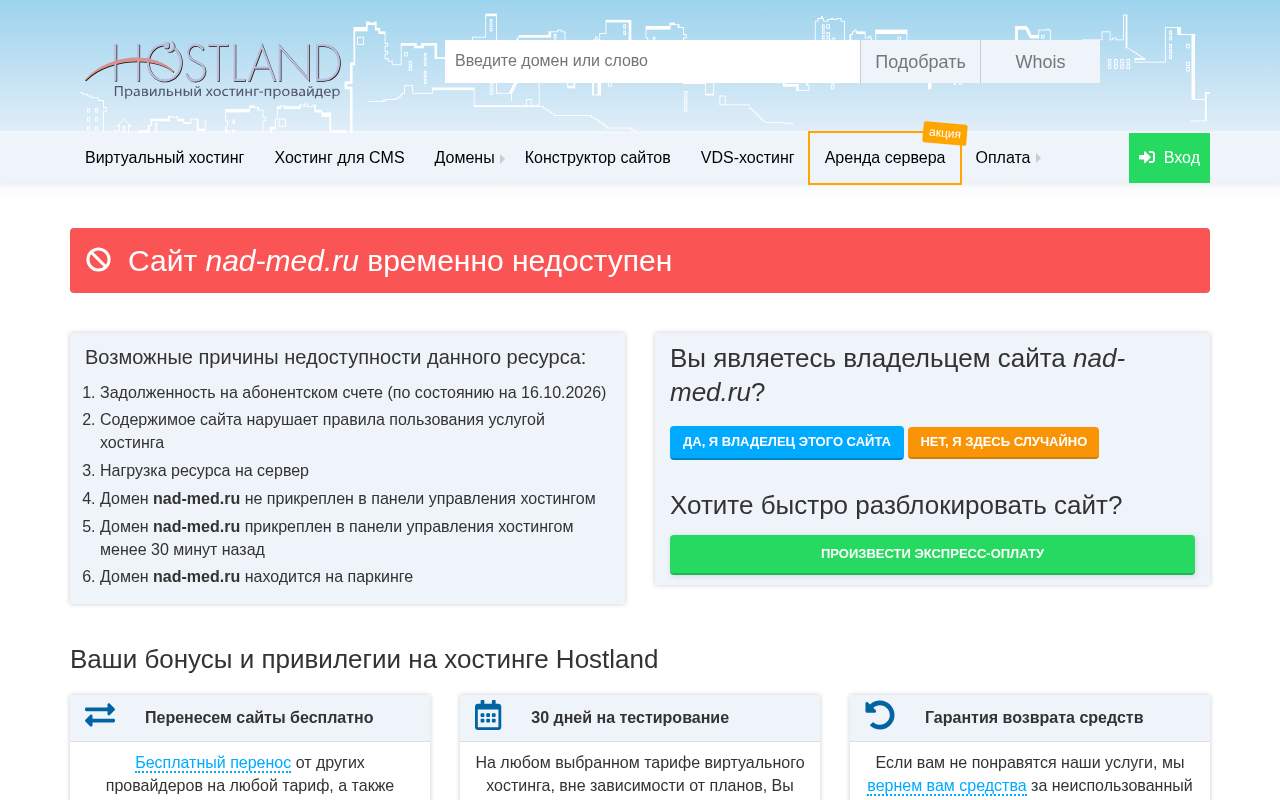This screenshot has width=1280, height=800.
Task: Open Виртуальный хостинг menu item
Action: (x=165, y=158)
